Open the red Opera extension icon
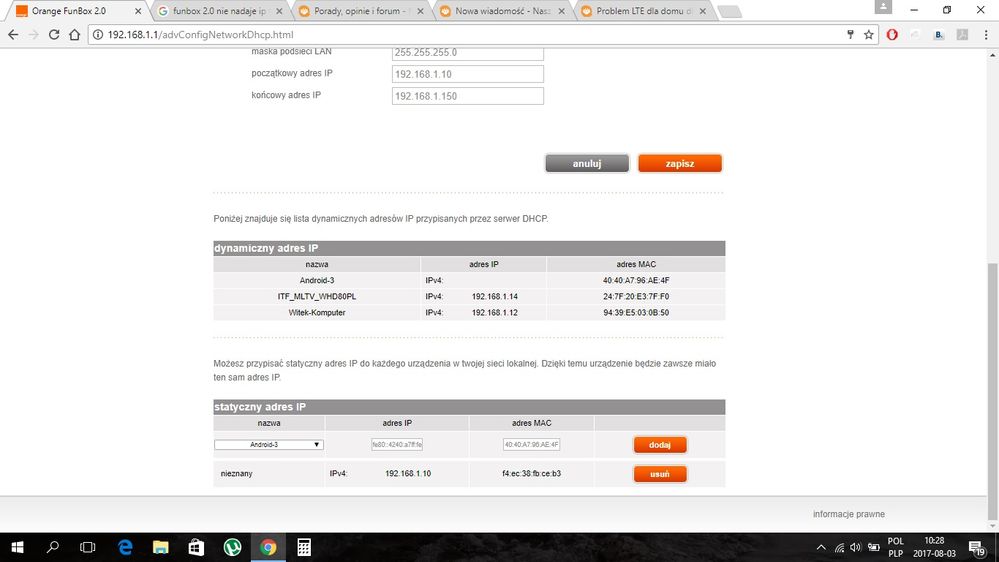 click(x=892, y=35)
